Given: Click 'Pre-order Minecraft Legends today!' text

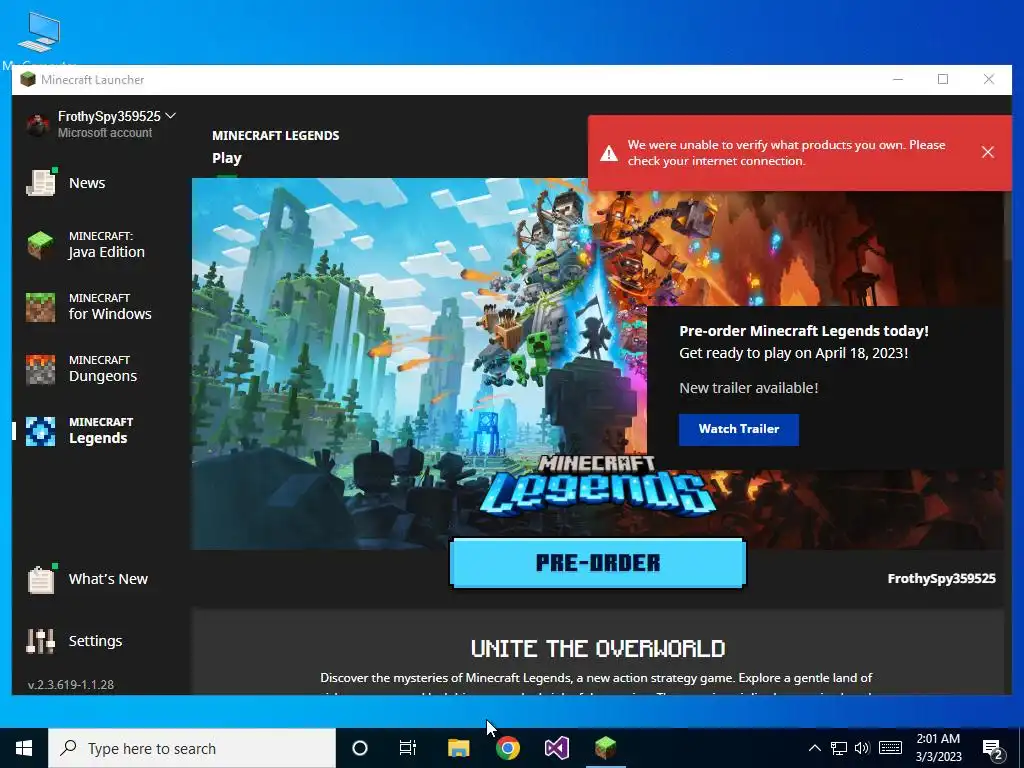Looking at the screenshot, I should point(804,330).
